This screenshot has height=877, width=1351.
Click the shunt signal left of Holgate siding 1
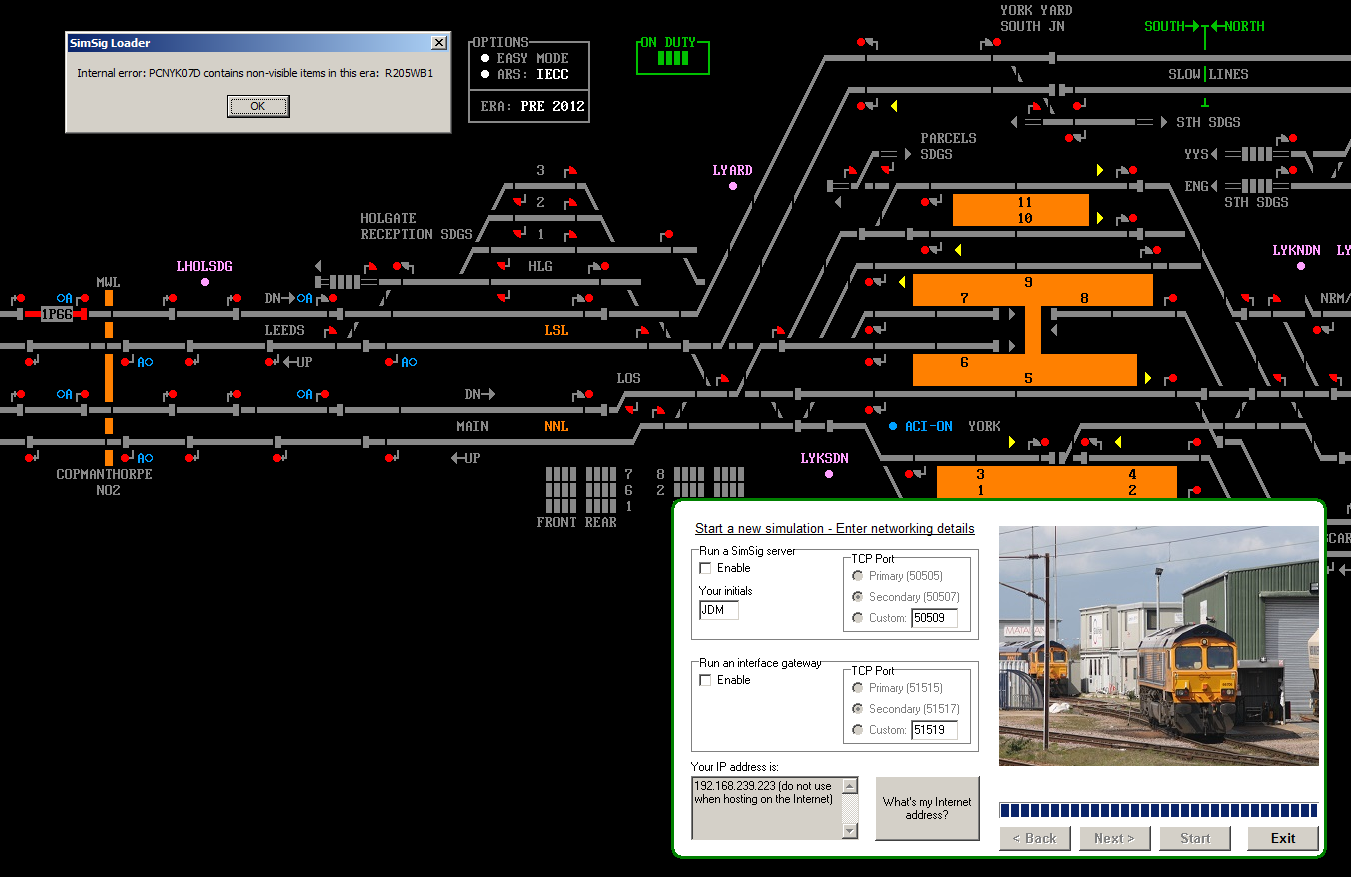[519, 235]
